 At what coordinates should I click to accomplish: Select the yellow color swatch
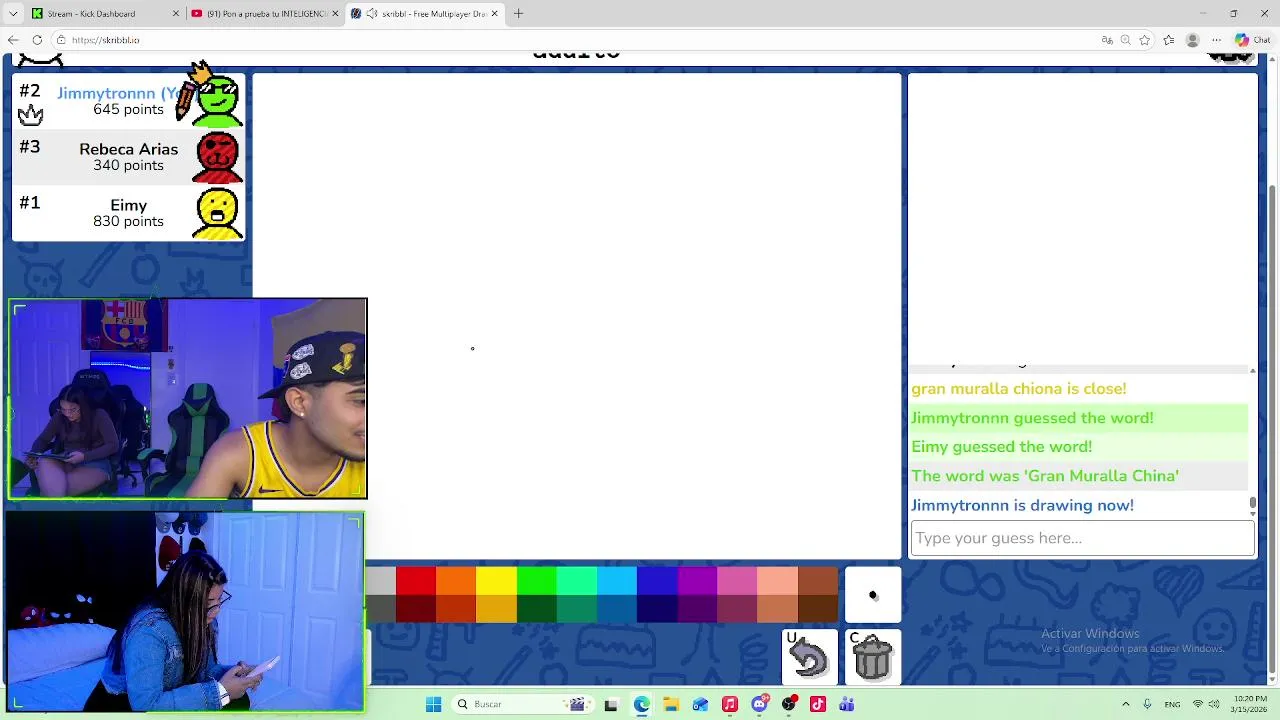496,581
